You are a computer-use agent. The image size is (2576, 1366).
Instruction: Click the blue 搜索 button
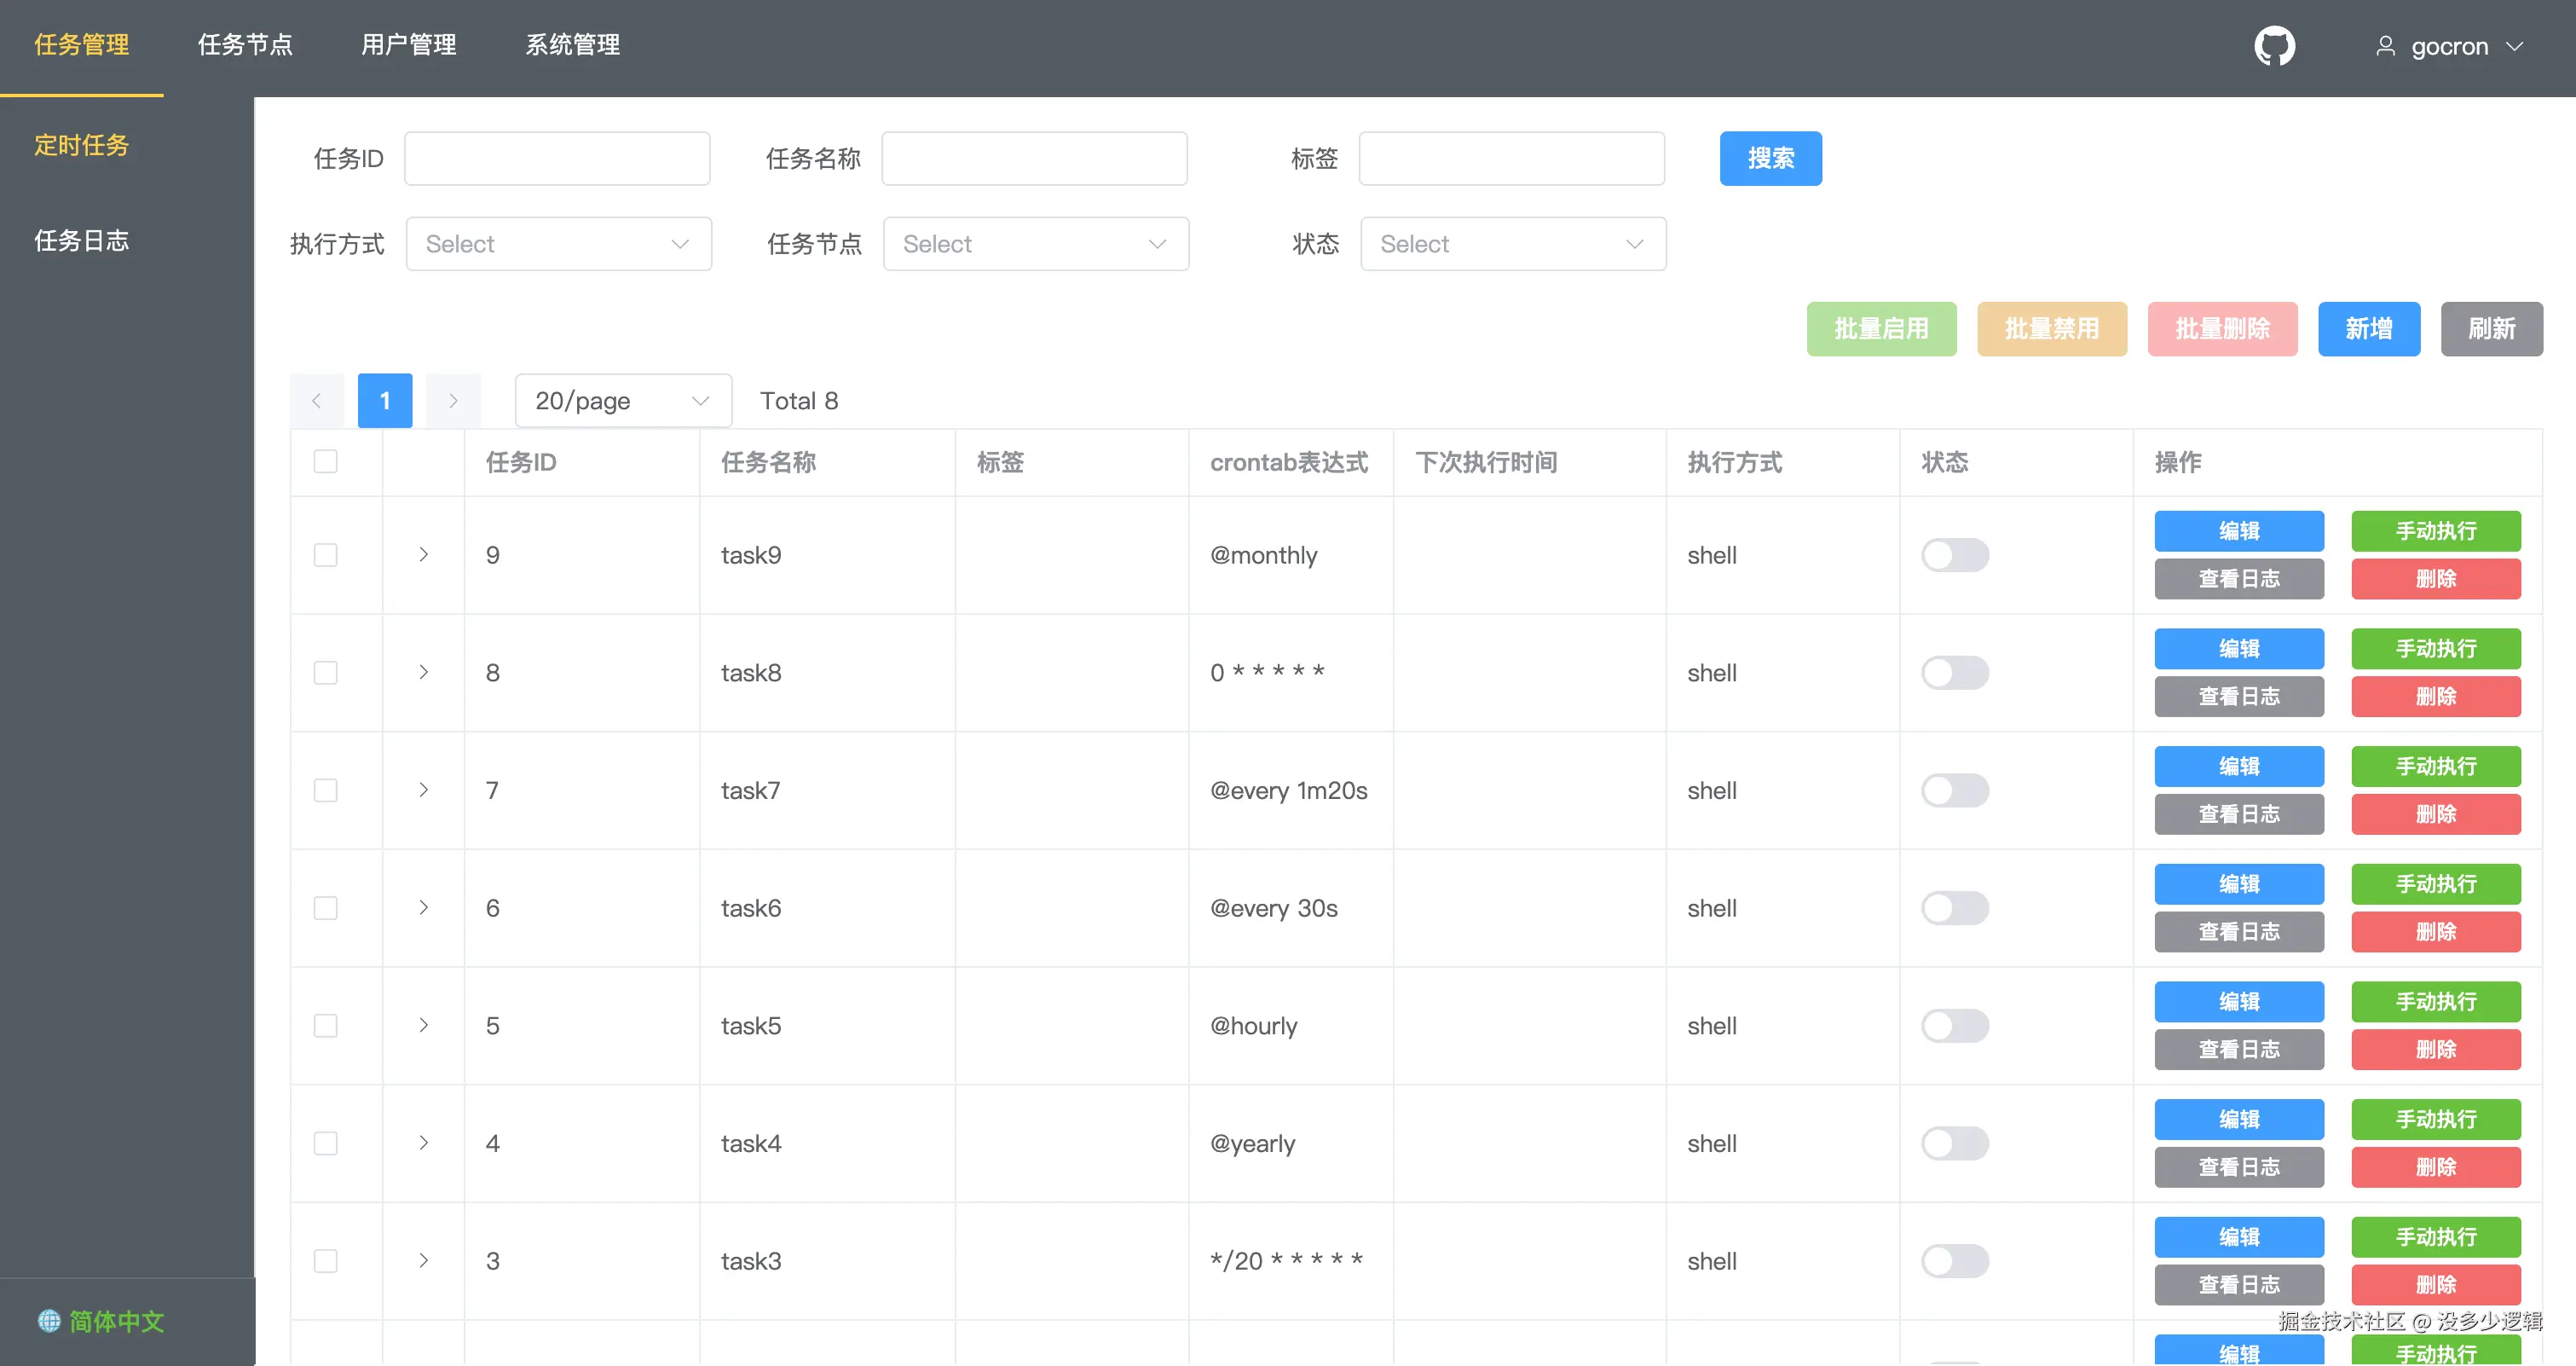pyautogui.click(x=1770, y=158)
